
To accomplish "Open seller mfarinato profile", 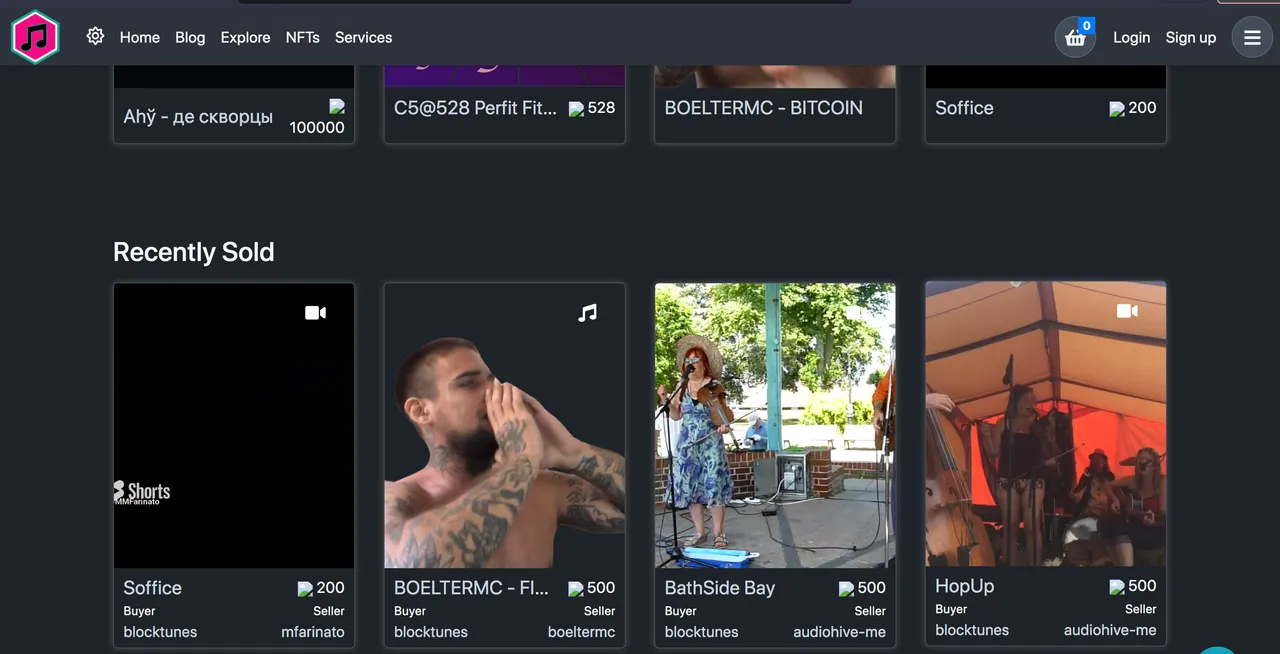I will pos(313,632).
